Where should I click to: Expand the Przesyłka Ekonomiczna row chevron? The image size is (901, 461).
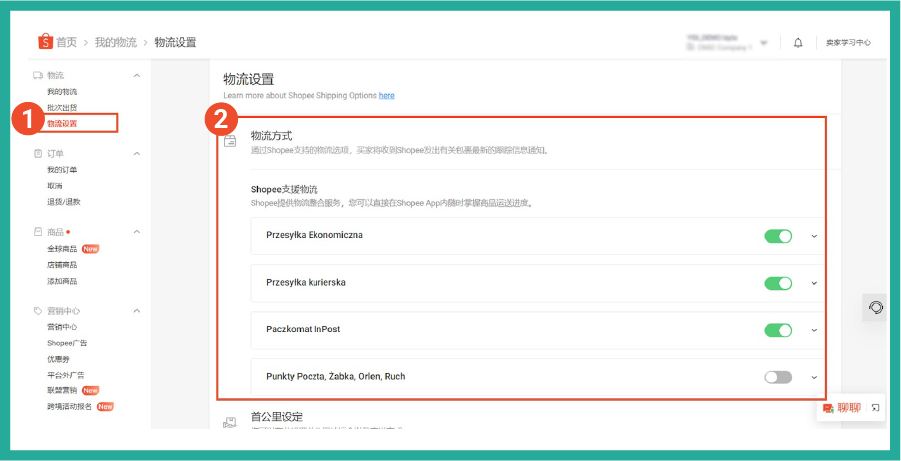[814, 236]
